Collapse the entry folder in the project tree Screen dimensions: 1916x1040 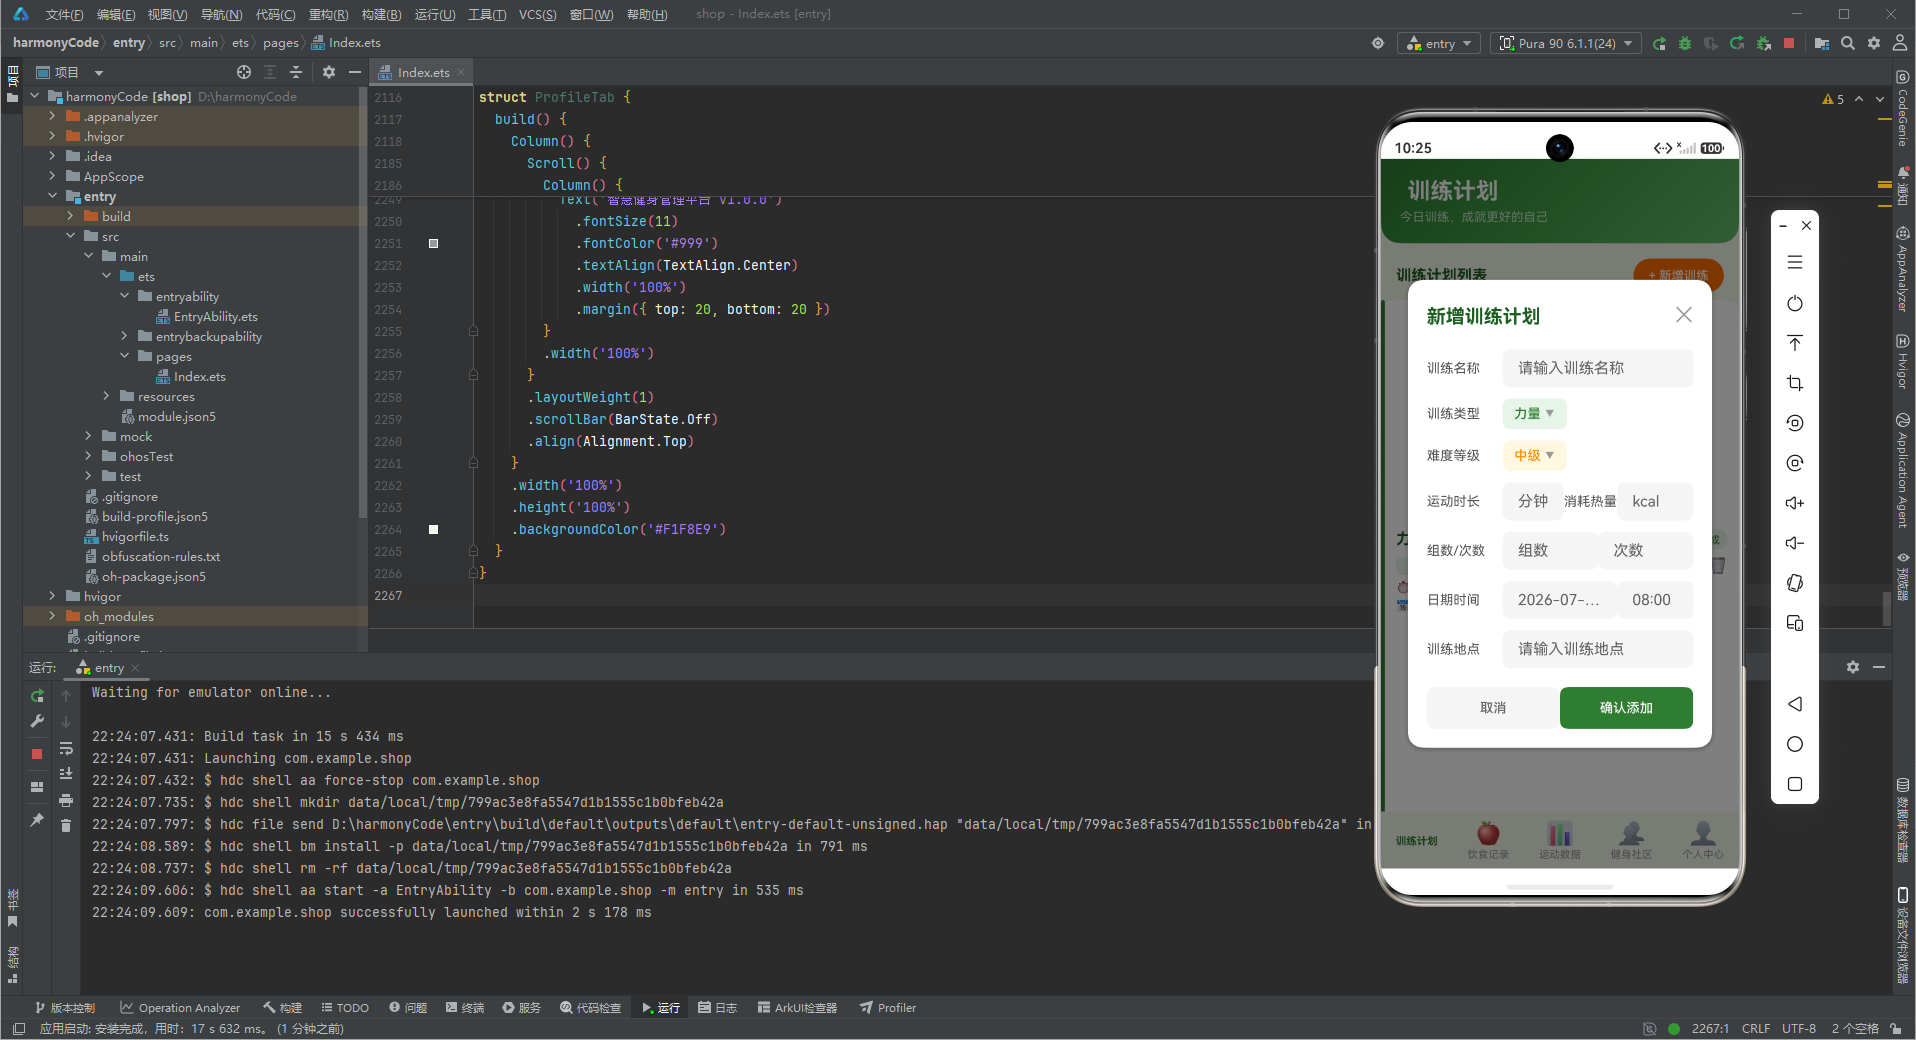point(52,196)
